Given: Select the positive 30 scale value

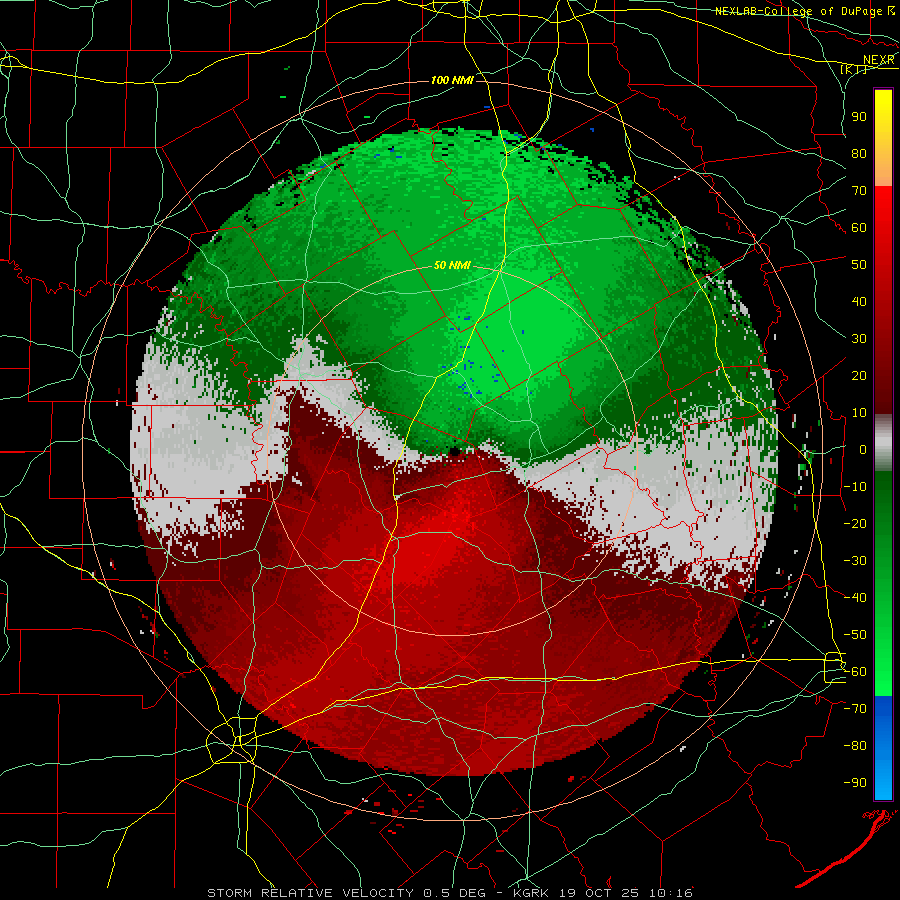Looking at the screenshot, I should tap(859, 339).
